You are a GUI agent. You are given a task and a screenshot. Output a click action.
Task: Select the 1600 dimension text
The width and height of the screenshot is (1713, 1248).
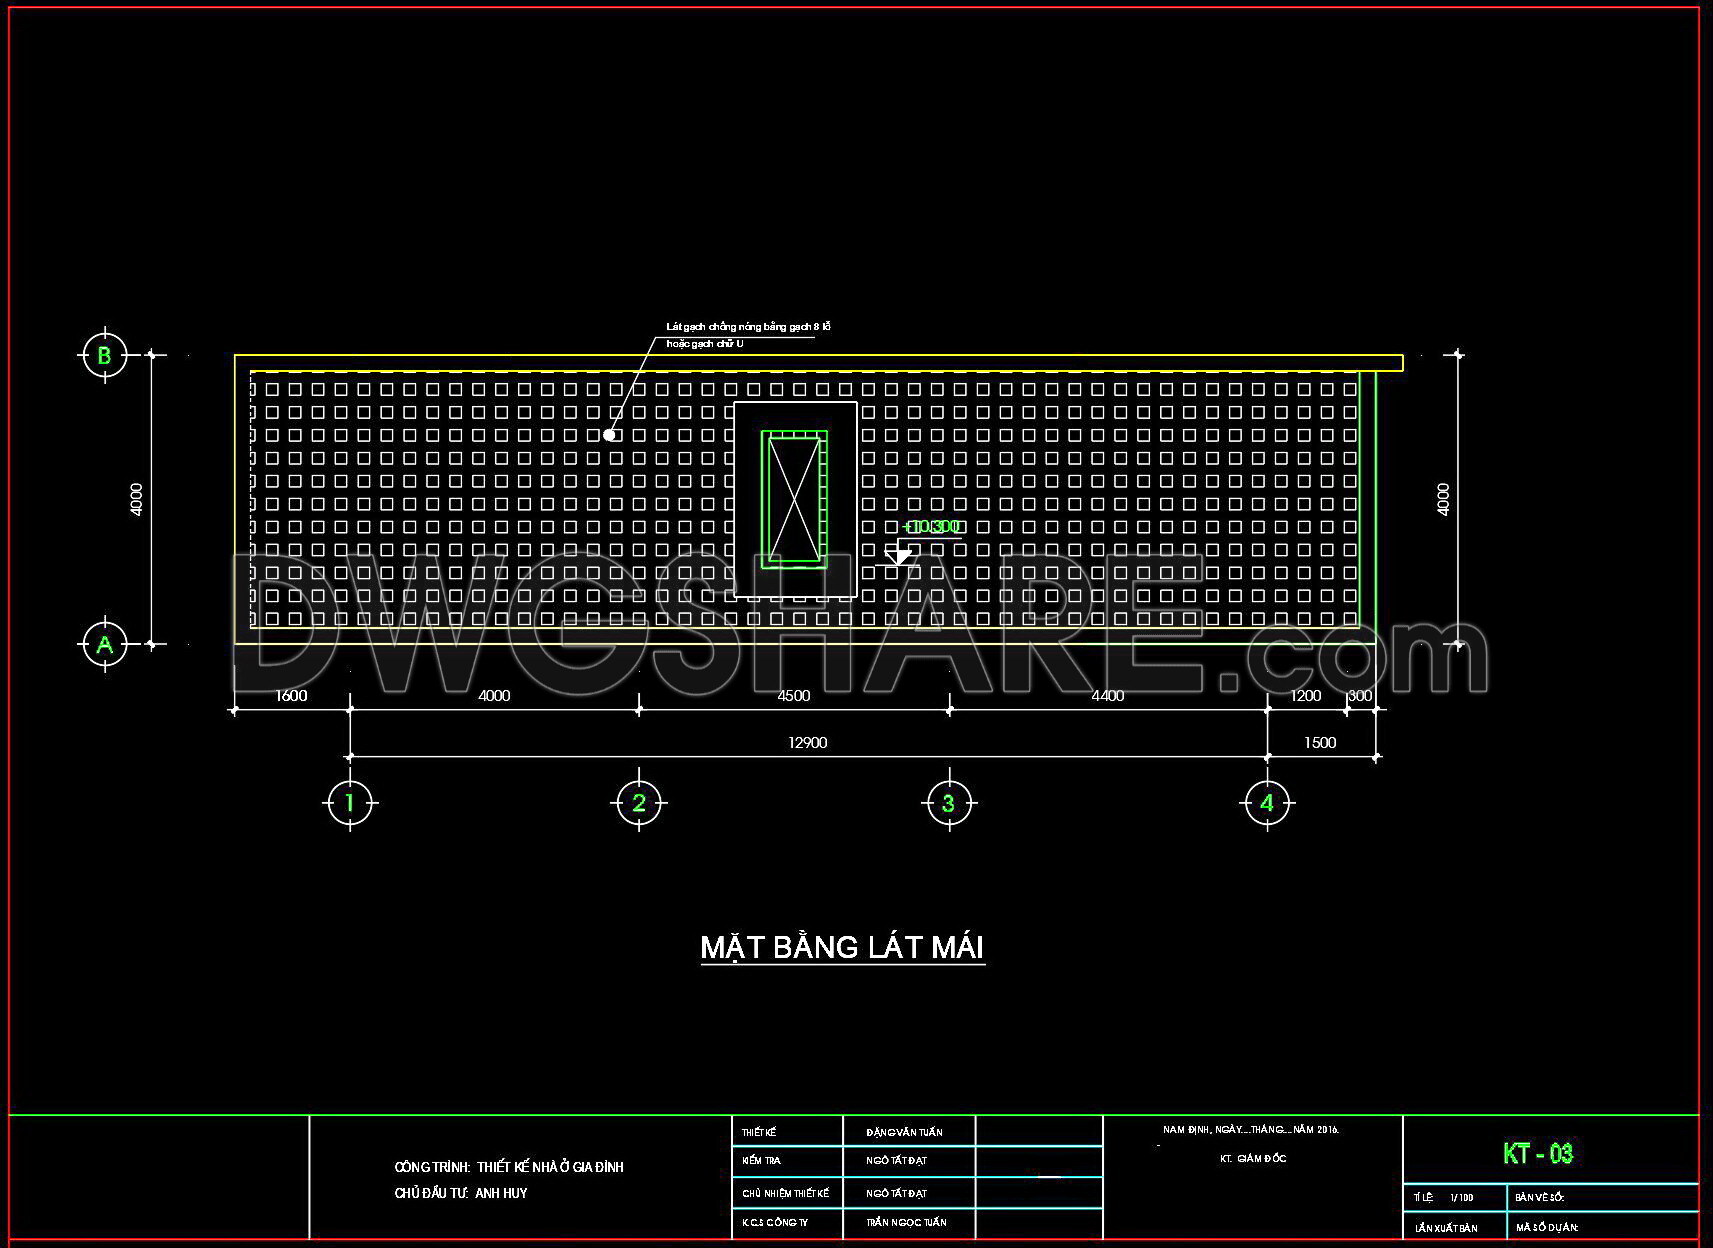[290, 695]
